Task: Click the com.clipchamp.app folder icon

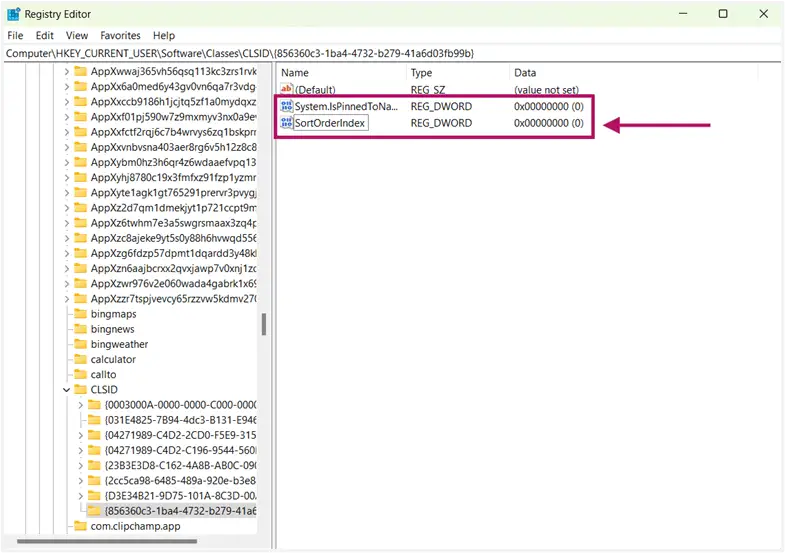Action: tap(80, 526)
